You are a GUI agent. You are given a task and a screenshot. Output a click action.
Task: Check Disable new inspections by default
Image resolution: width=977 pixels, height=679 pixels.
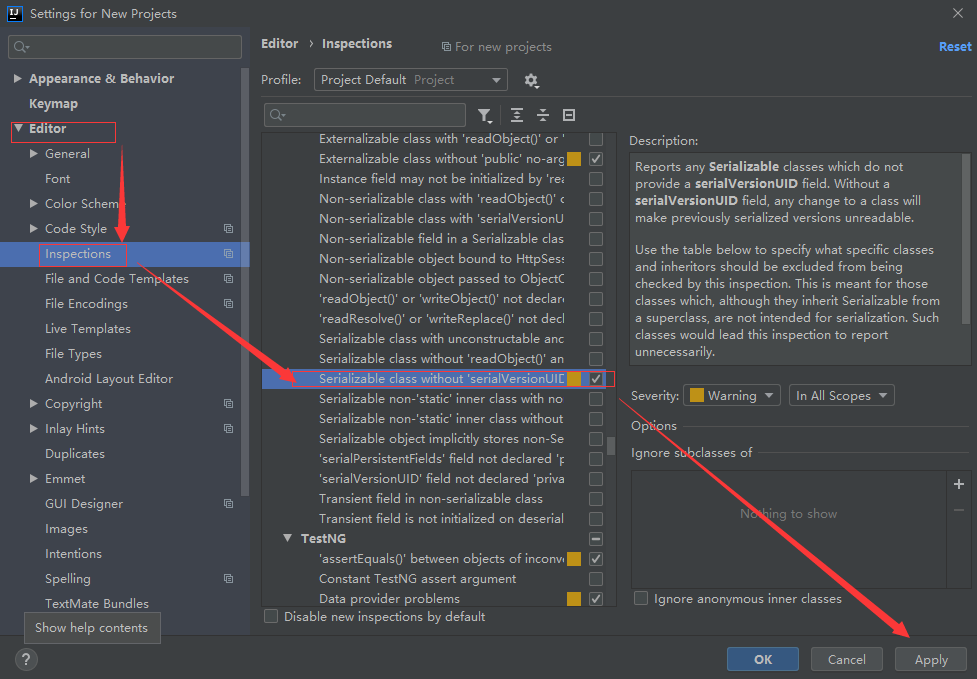[270, 616]
